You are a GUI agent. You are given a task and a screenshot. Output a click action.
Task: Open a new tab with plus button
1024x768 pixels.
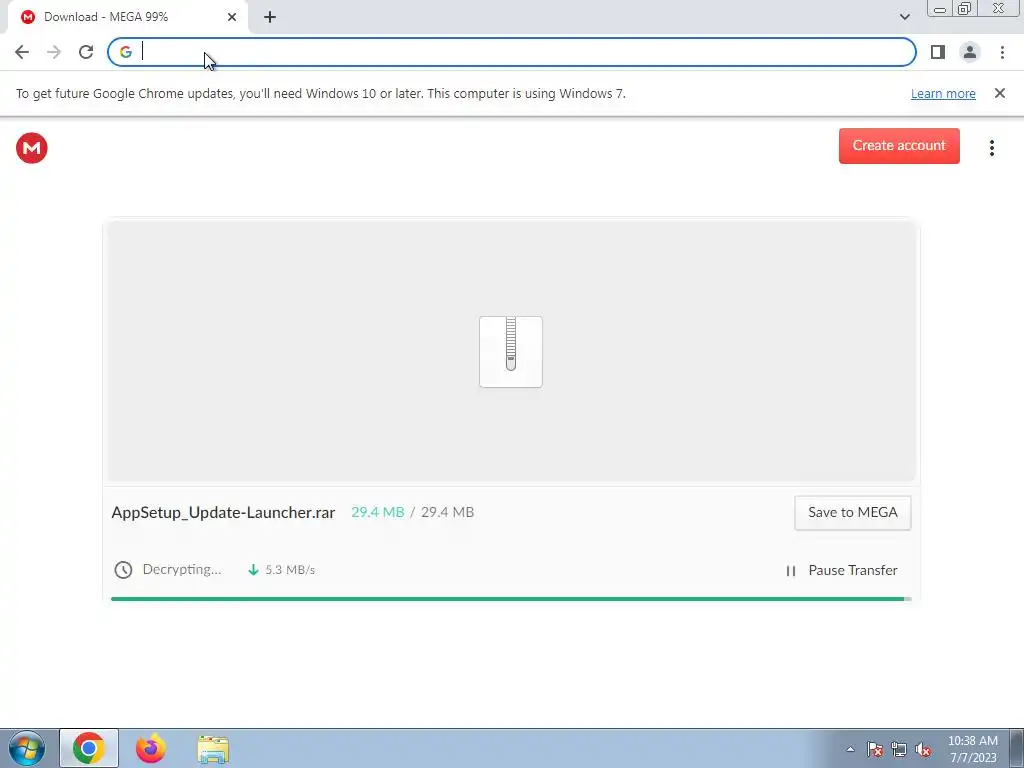coord(270,17)
